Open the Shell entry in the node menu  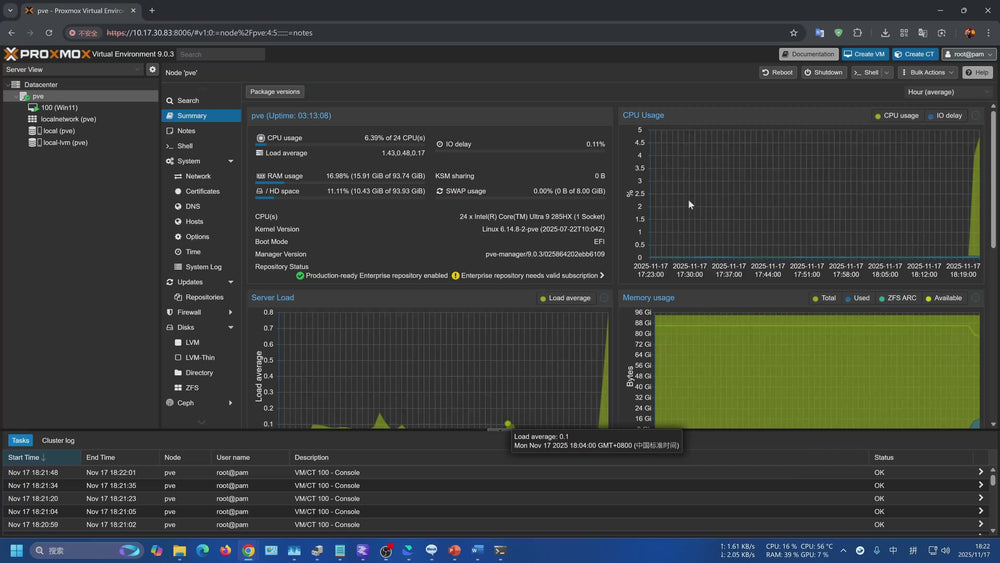coord(185,146)
